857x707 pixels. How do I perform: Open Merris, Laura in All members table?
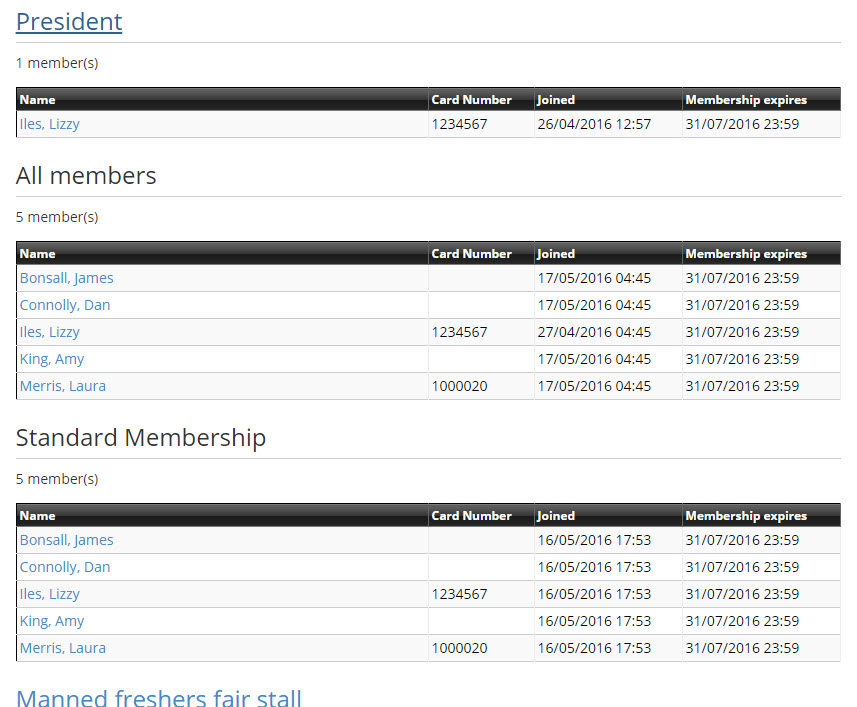point(63,386)
